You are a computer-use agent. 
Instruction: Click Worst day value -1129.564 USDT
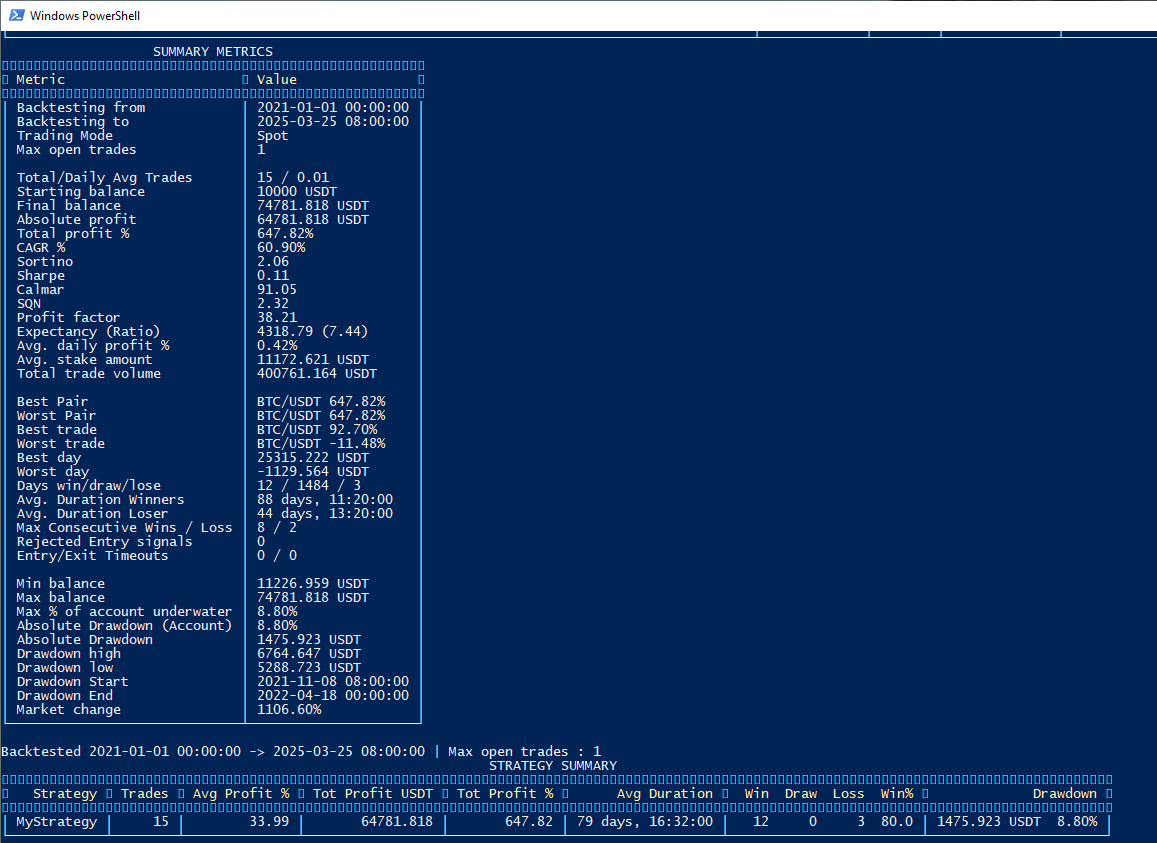[x=313, y=472]
